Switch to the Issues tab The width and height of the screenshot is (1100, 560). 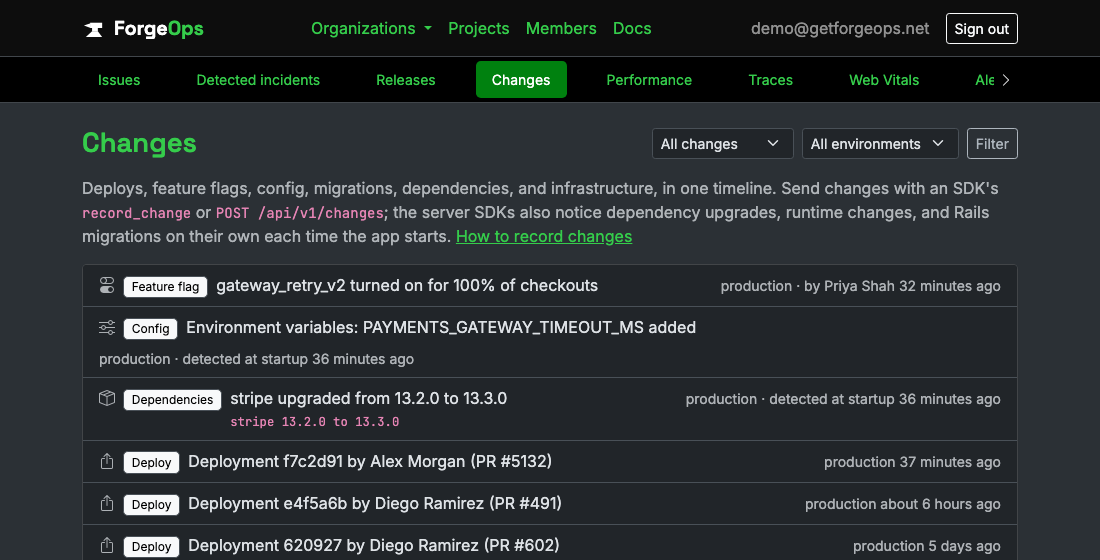click(119, 80)
